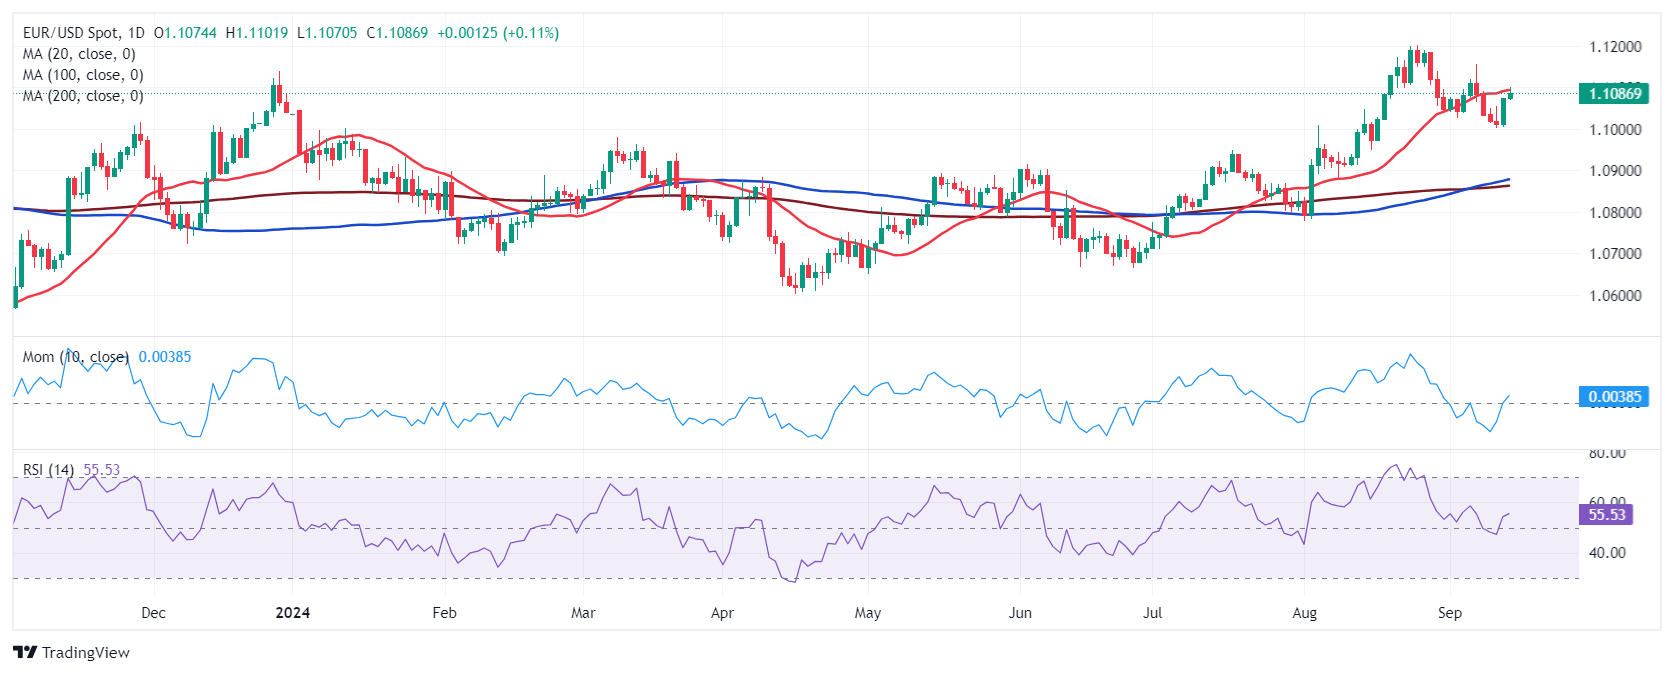Select the MA (200, close, 0) indicator label
Image resolution: width=1674 pixels, height=674 pixels.
[x=83, y=96]
